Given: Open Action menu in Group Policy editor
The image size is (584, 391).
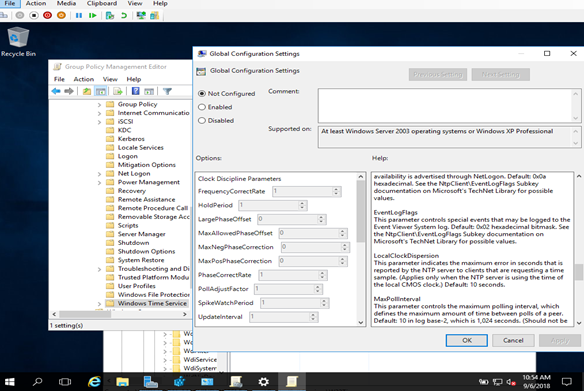Looking at the screenshot, I should pyautogui.click(x=84, y=79).
